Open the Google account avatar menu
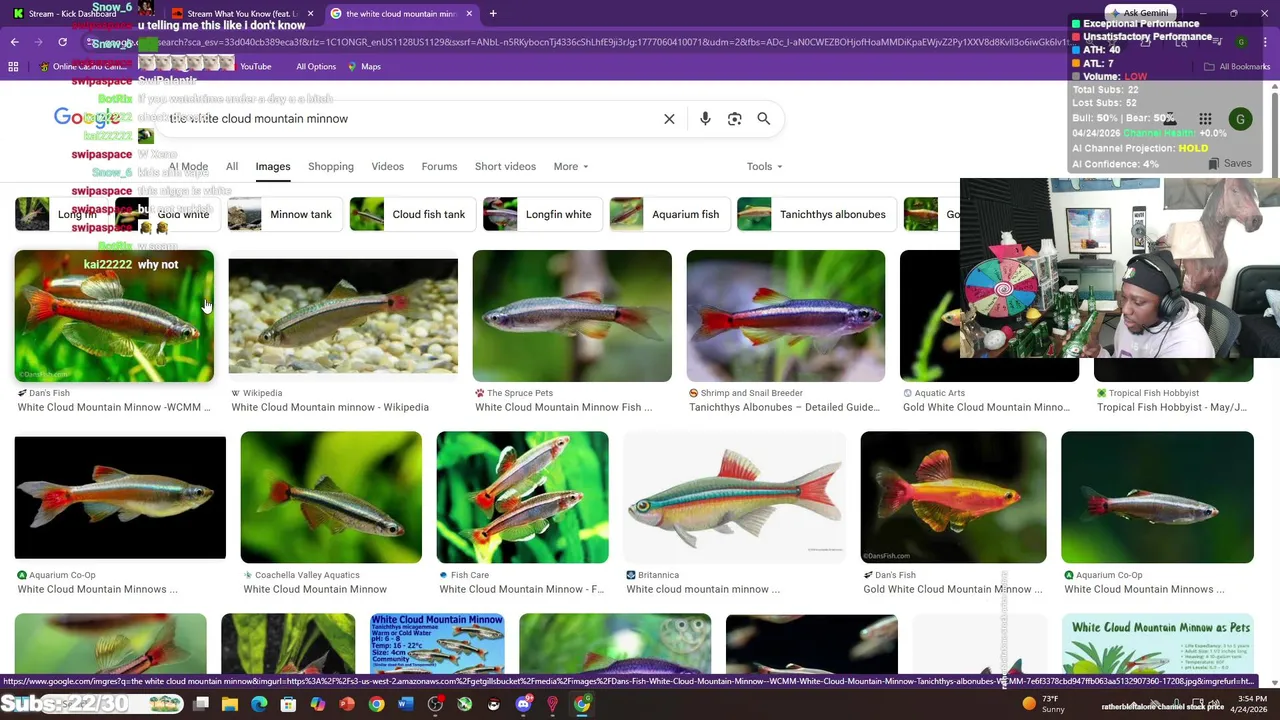This screenshot has height=720, width=1280. pyautogui.click(x=1240, y=119)
